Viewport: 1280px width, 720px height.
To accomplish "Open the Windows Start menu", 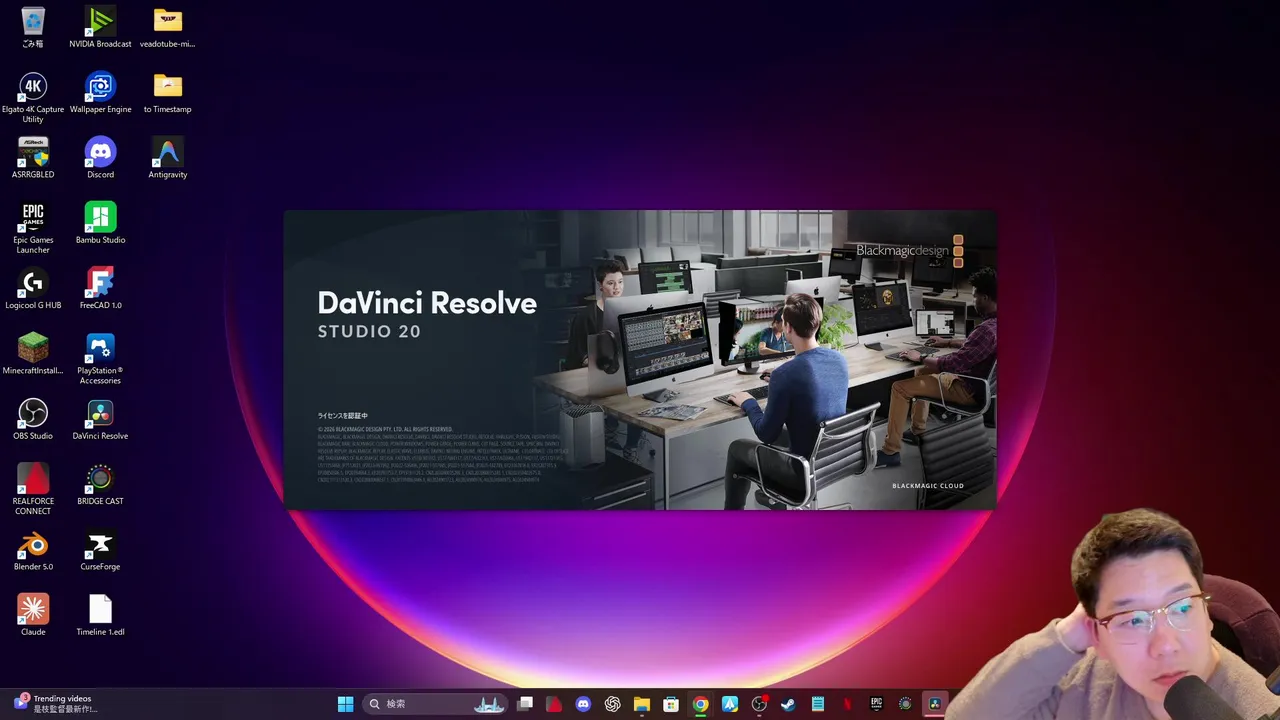I will [345, 704].
